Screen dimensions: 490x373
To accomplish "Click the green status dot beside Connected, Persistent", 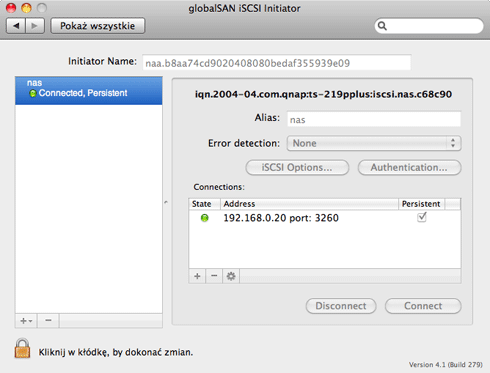I will 33,93.
